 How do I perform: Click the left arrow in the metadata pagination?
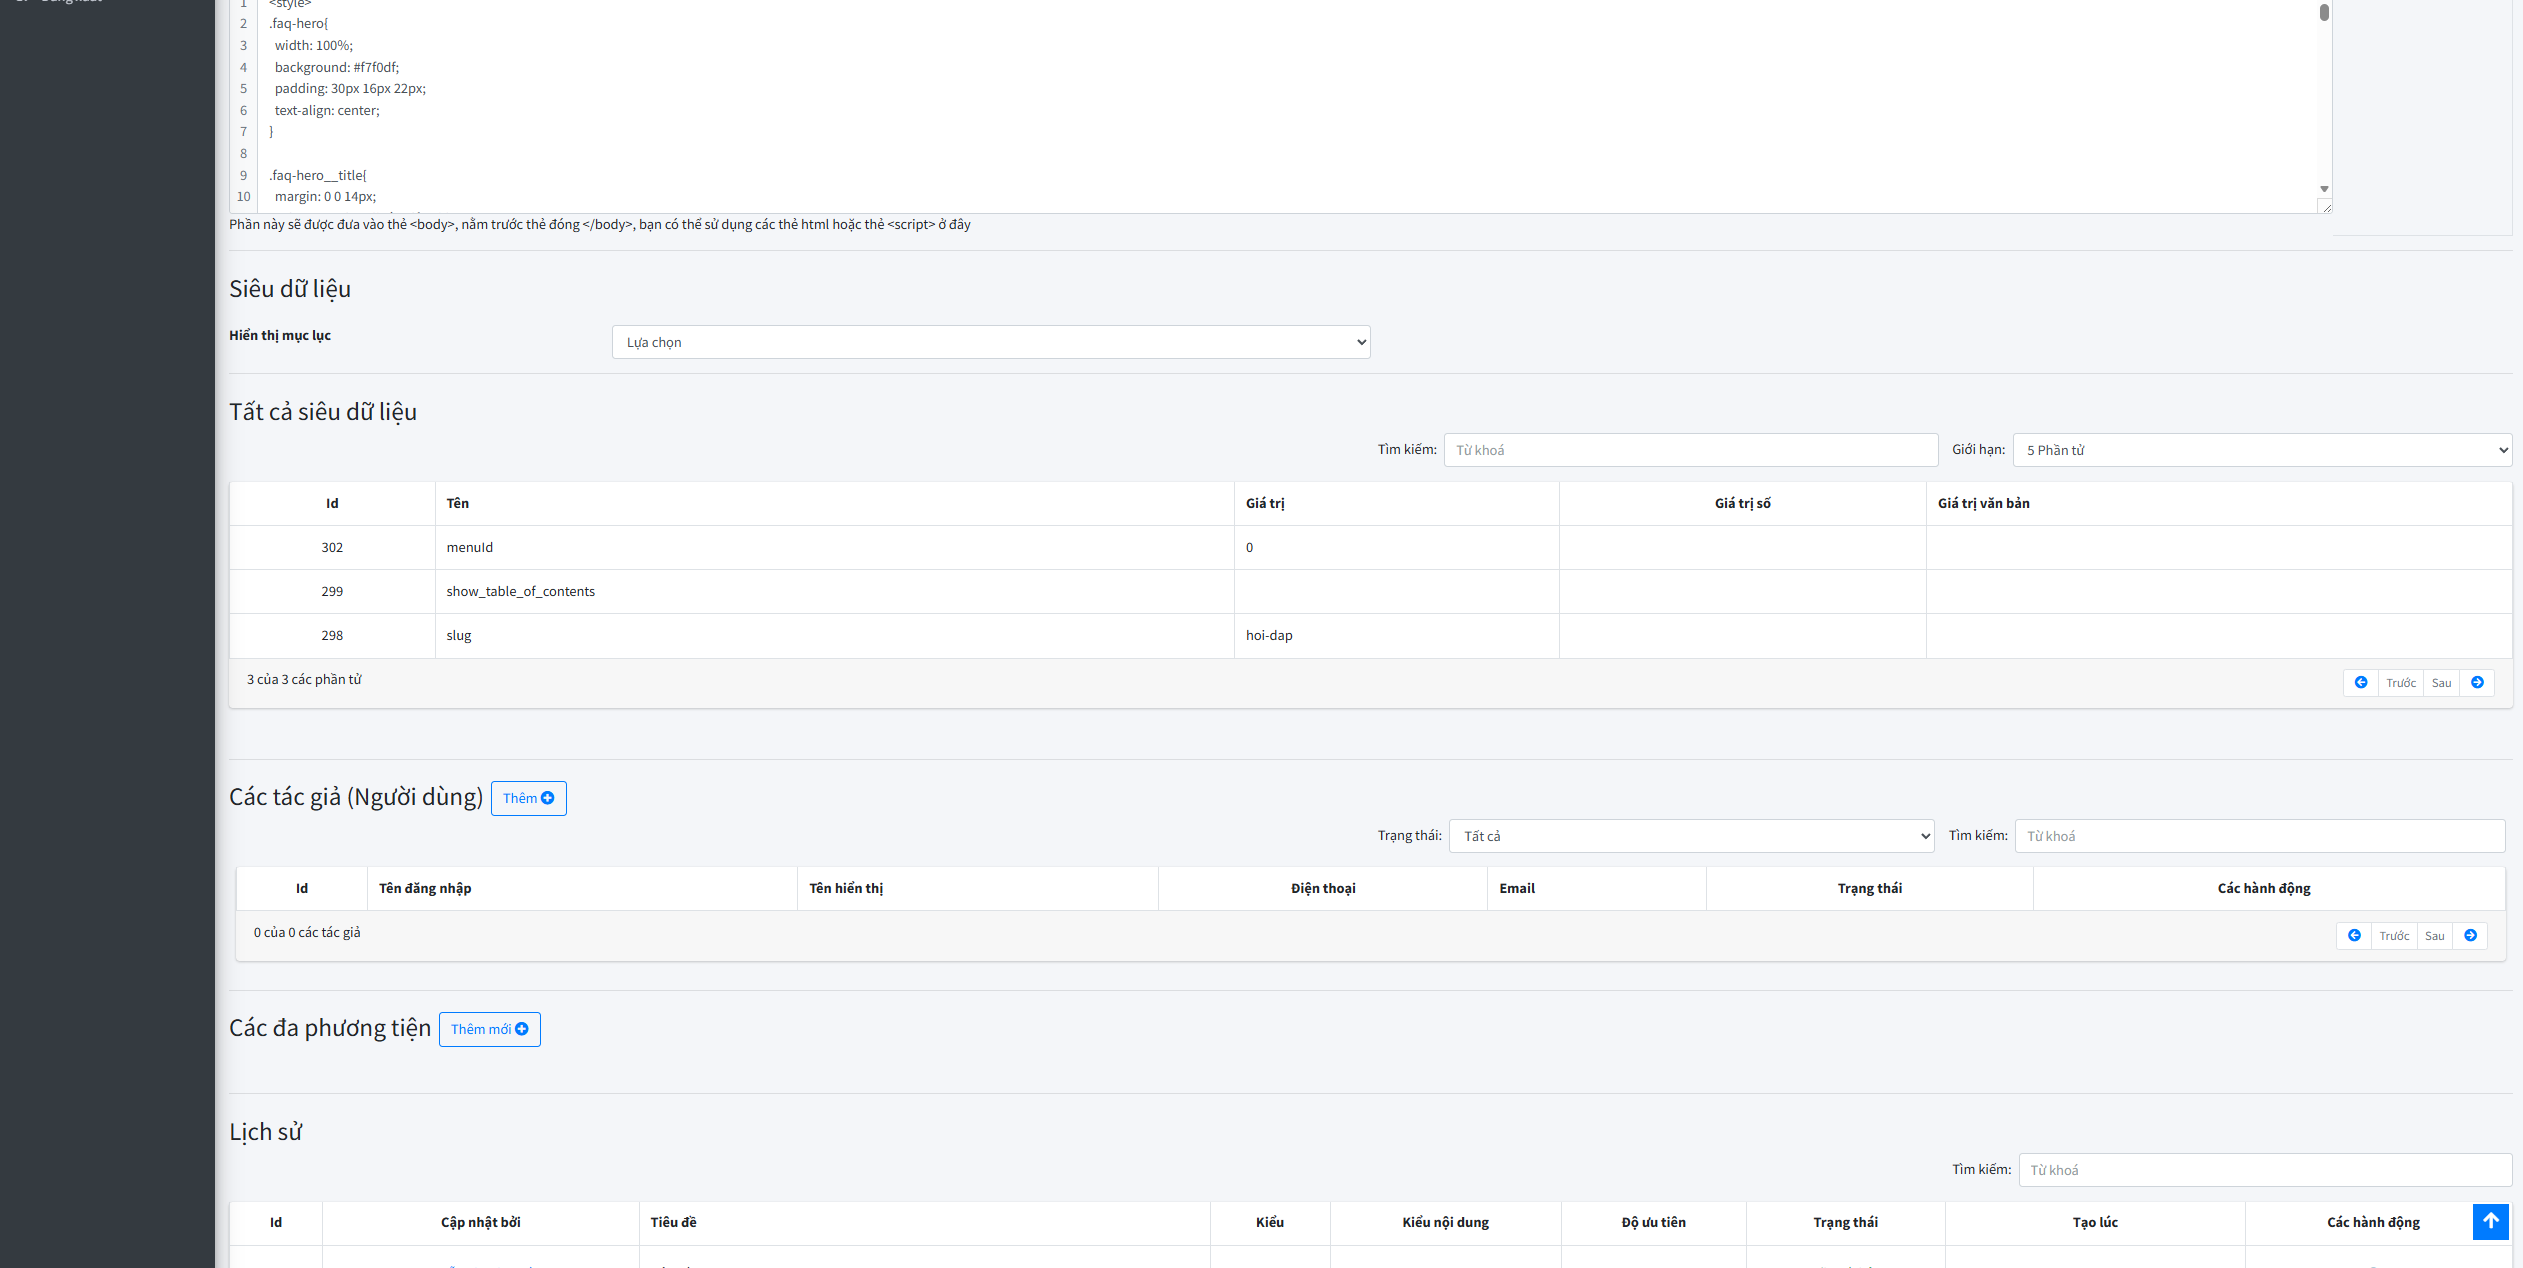[2360, 683]
